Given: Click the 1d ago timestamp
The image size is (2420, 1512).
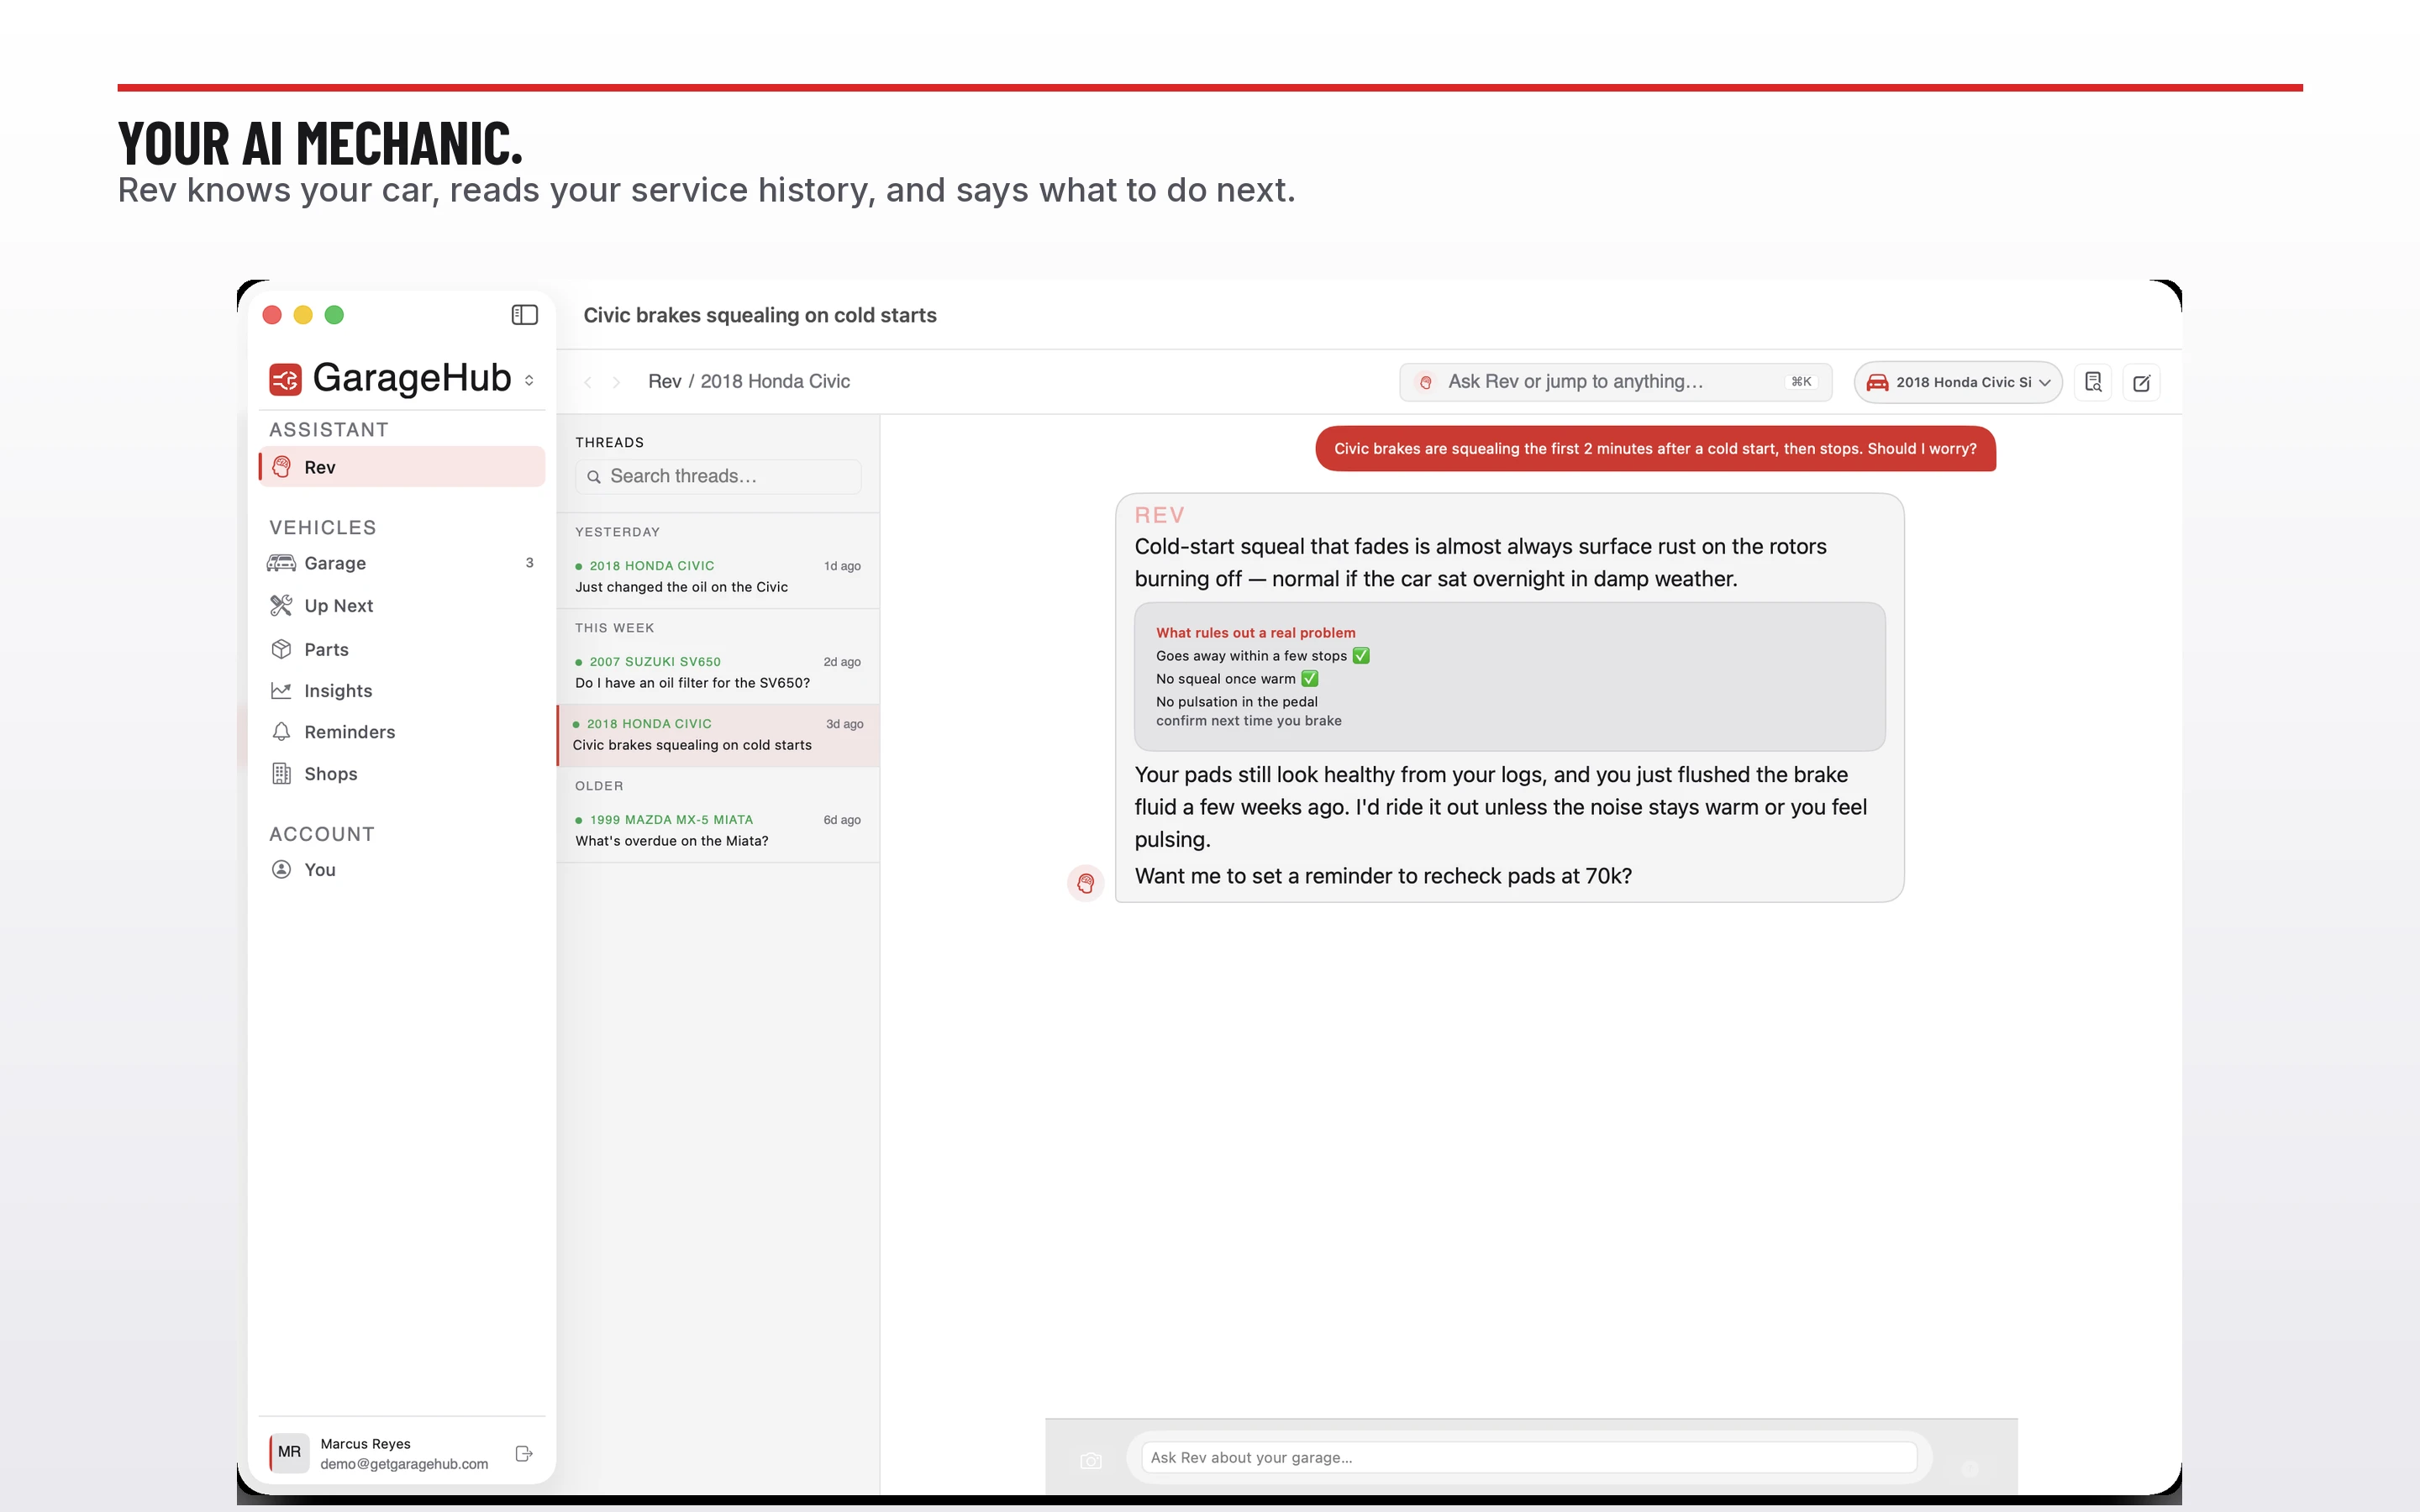Looking at the screenshot, I should tap(842, 566).
